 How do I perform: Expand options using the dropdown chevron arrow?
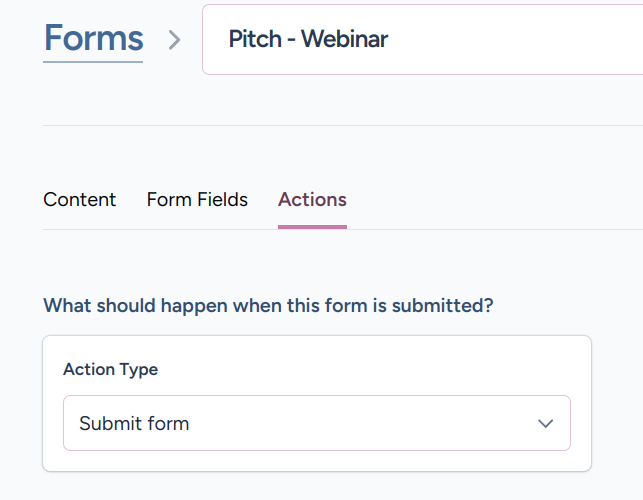coord(545,423)
